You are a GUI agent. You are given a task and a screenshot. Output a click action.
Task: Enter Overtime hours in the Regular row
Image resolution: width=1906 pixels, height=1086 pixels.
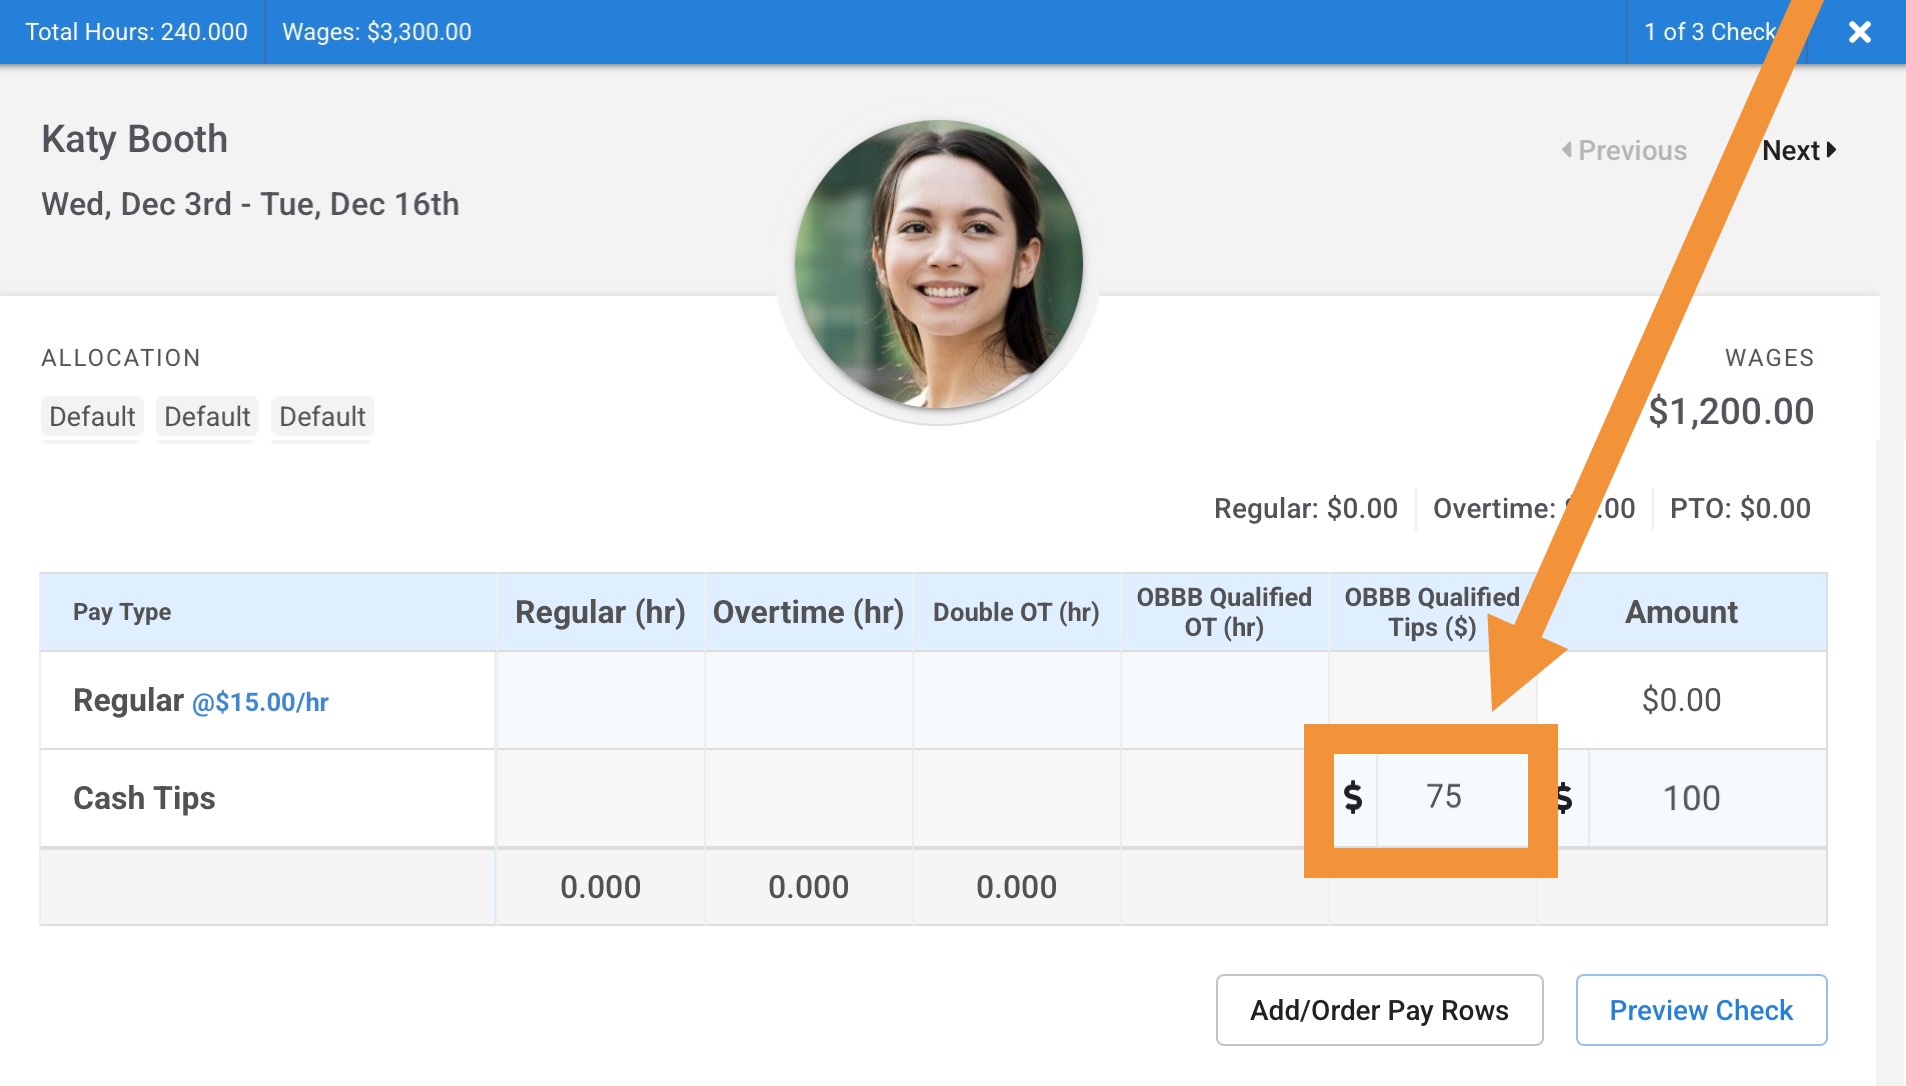(808, 700)
